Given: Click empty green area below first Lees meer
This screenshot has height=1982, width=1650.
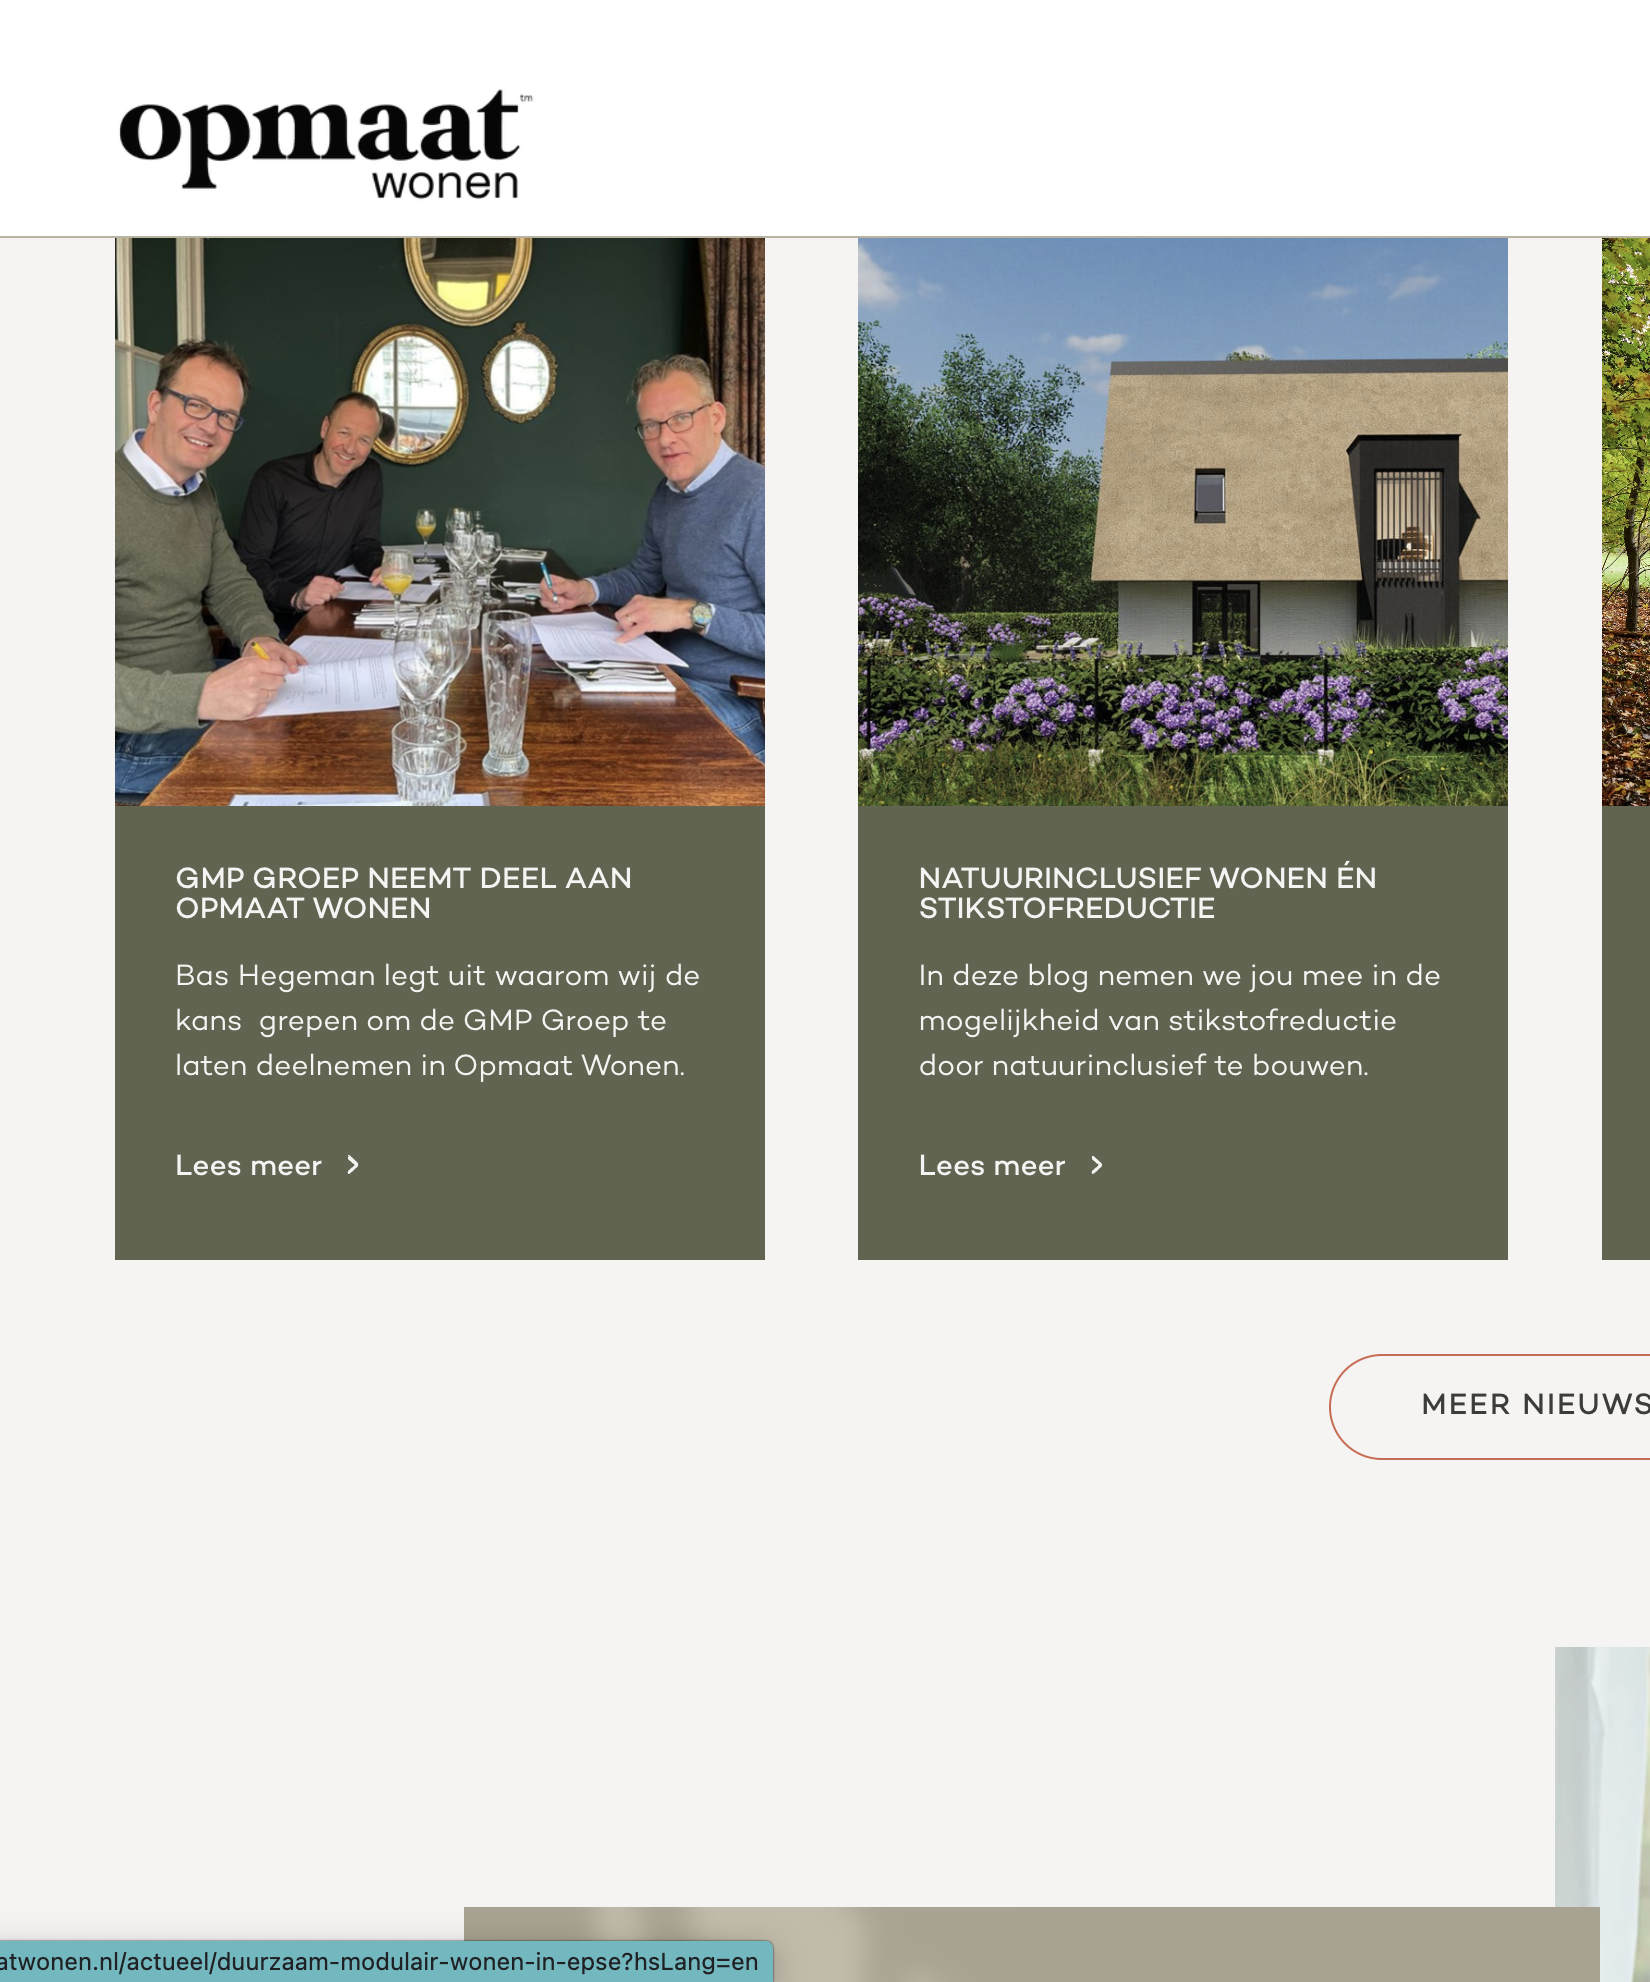Looking at the screenshot, I should click(440, 1222).
